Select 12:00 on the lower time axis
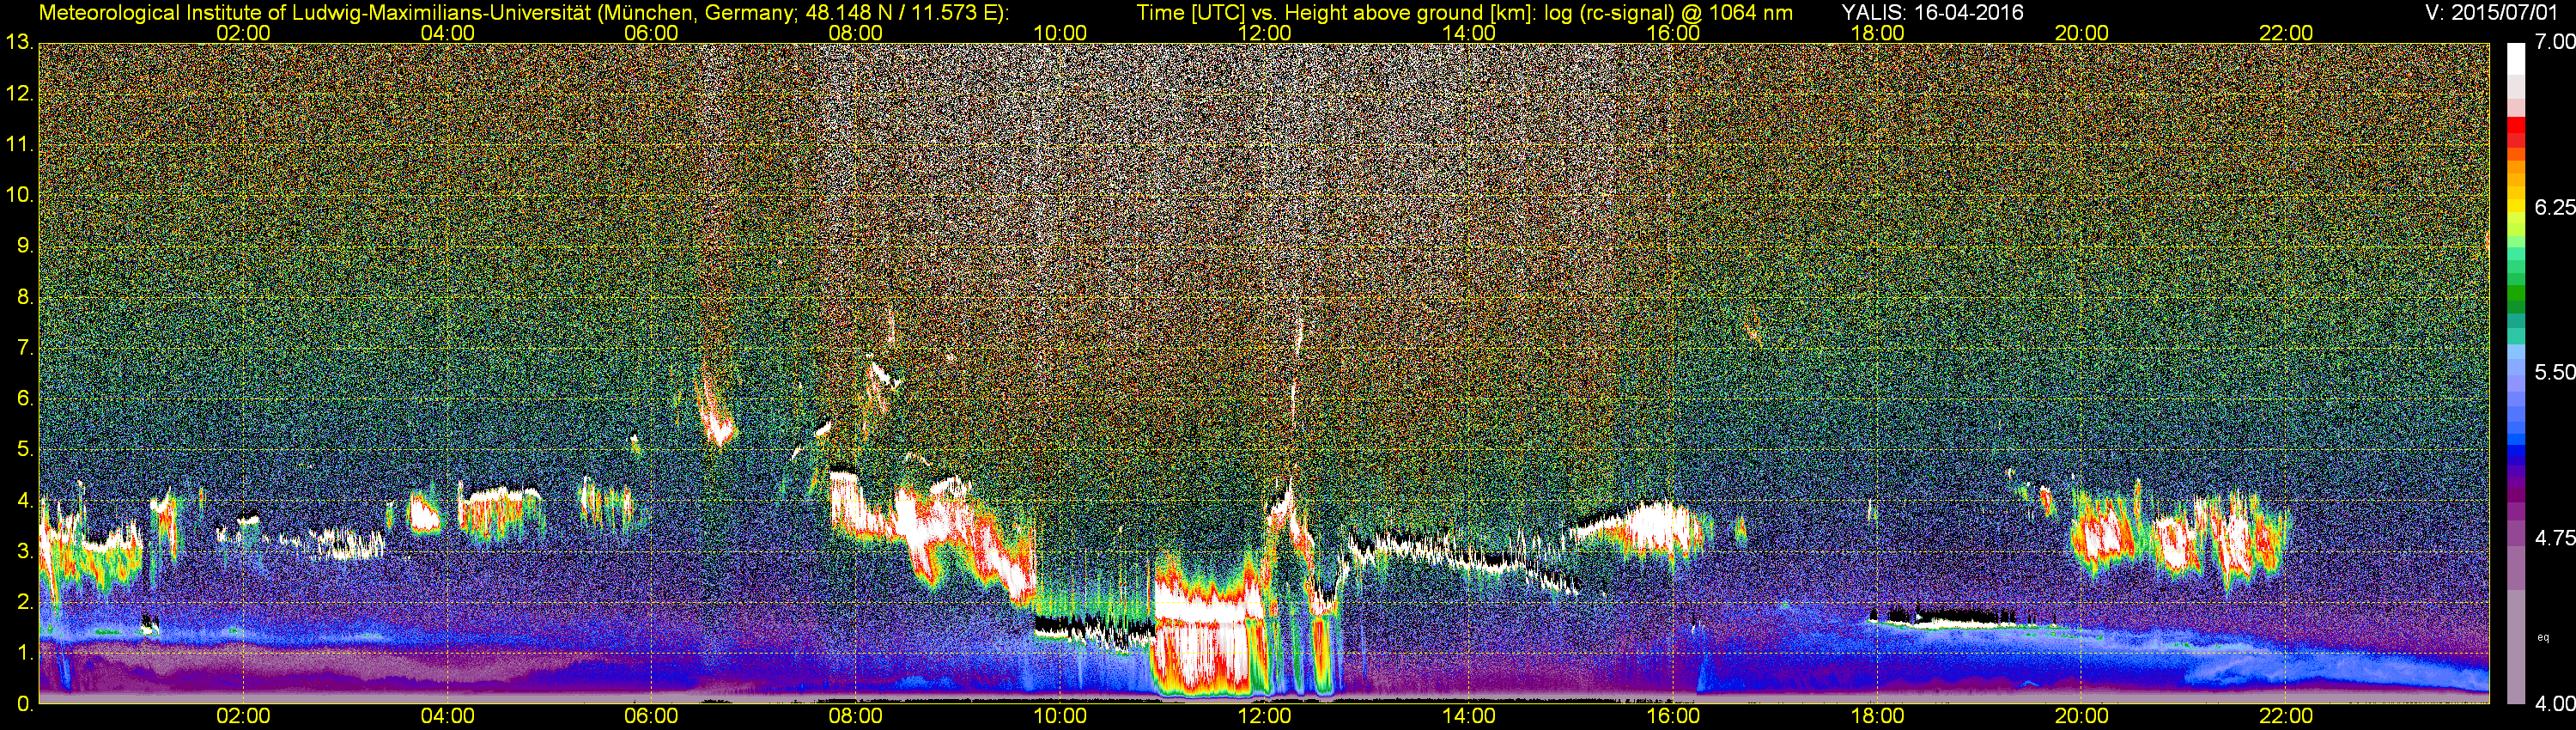The height and width of the screenshot is (730, 2576). click(1264, 716)
